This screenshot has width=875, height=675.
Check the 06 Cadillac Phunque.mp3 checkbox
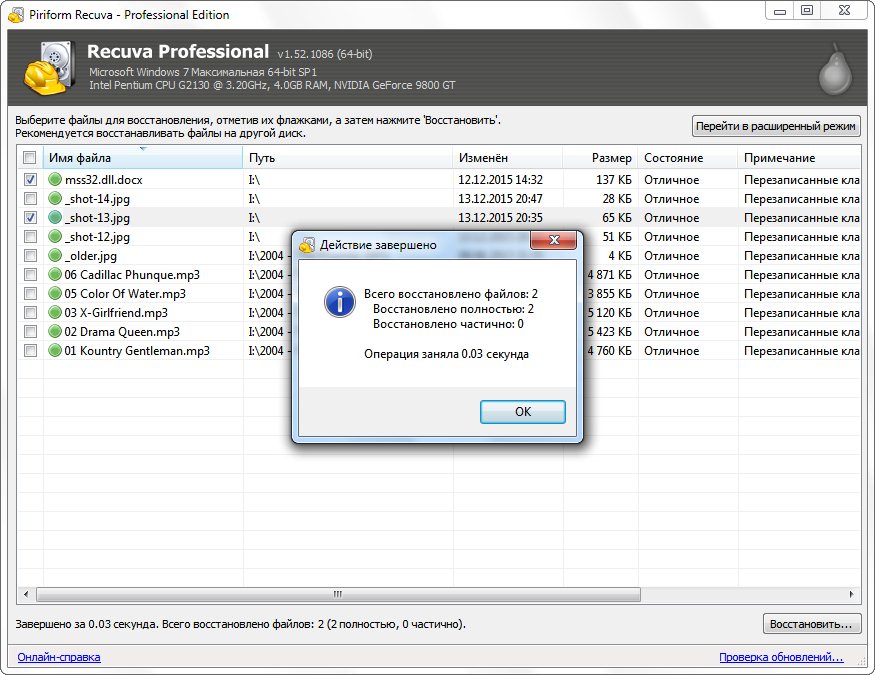30,274
